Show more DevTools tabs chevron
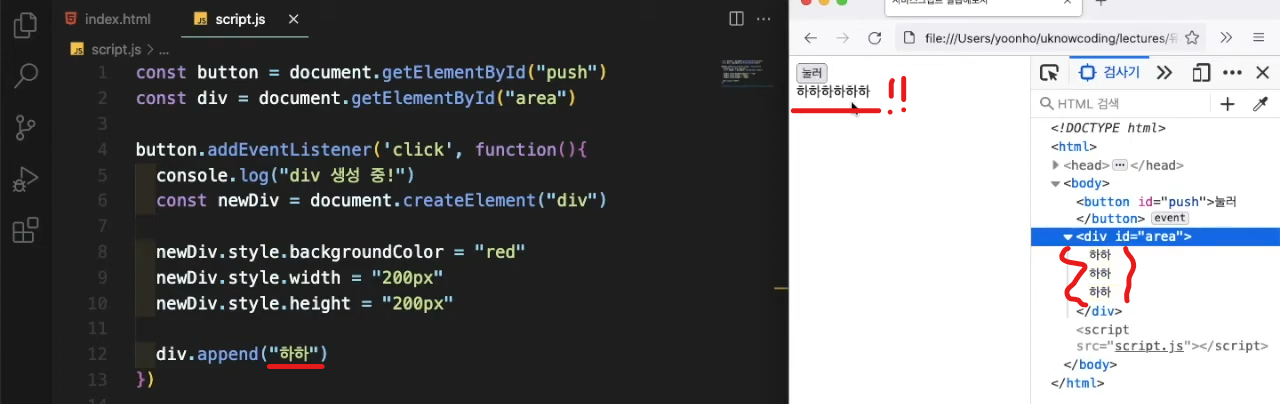1280x404 pixels. coord(1164,73)
